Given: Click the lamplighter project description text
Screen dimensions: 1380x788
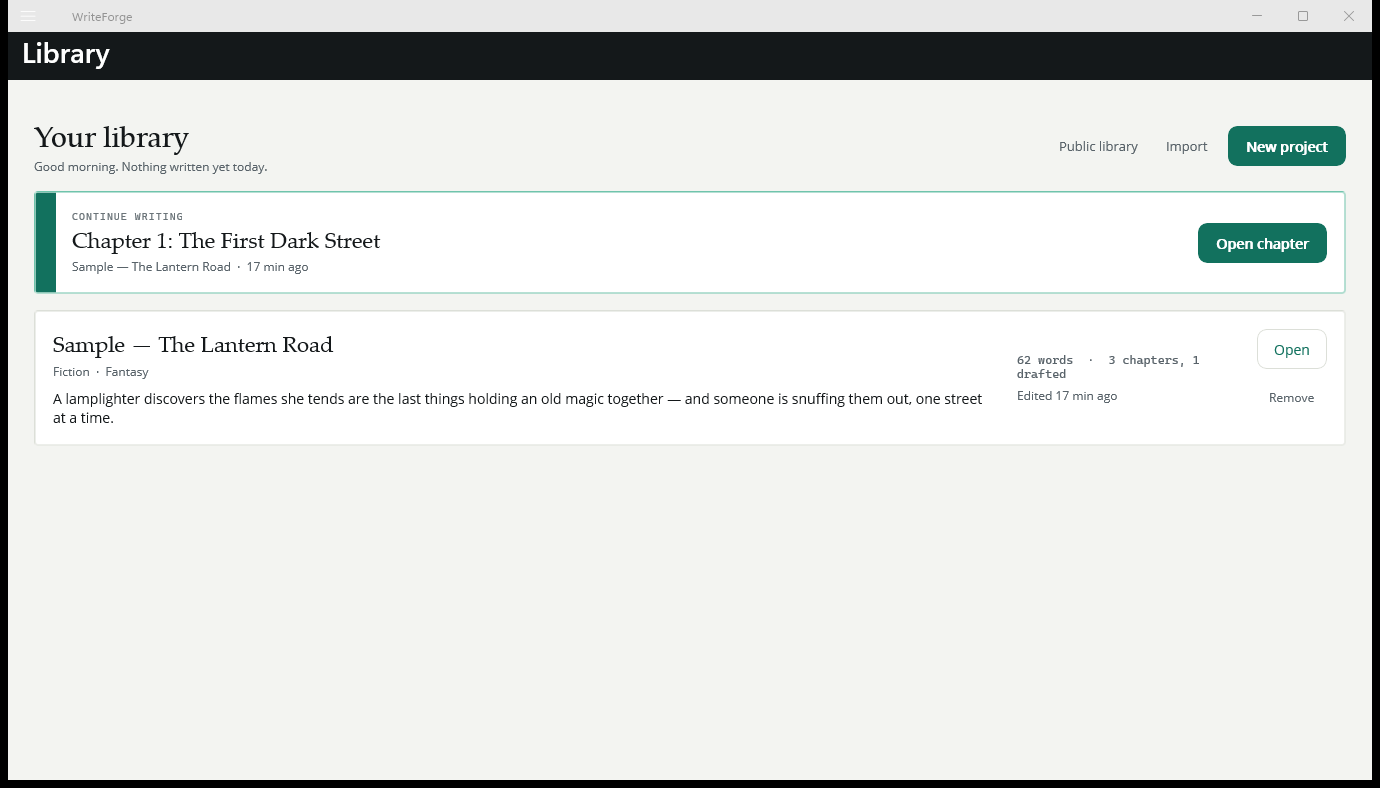Looking at the screenshot, I should click(x=518, y=408).
